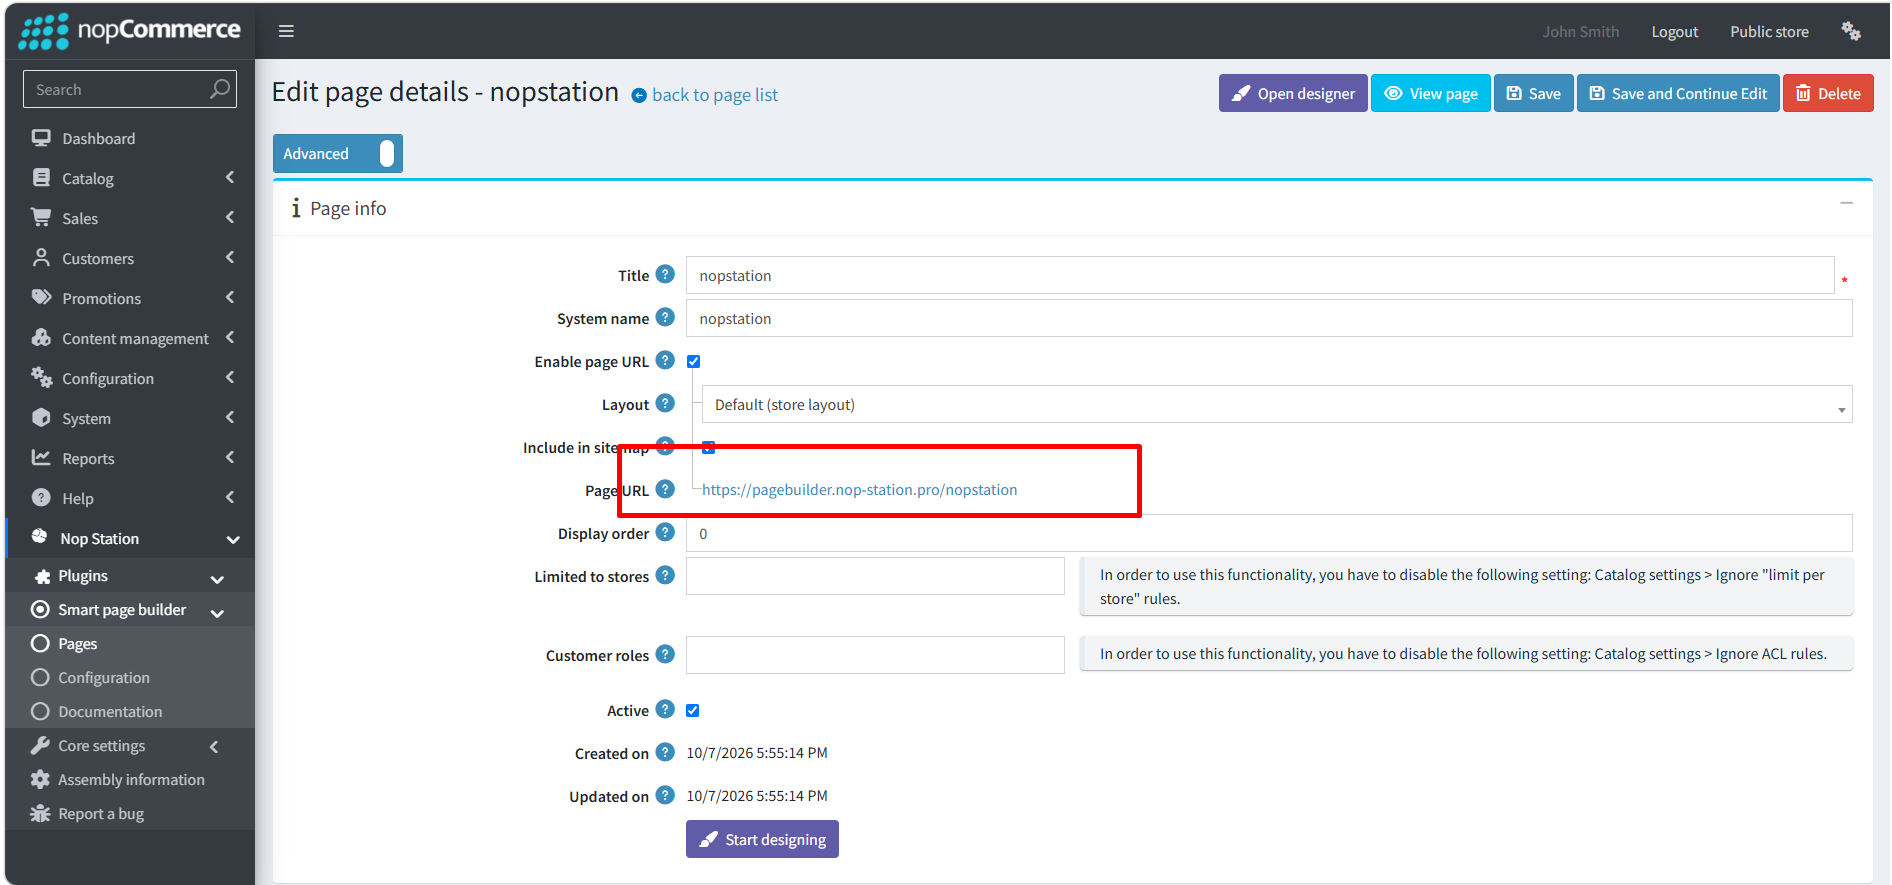
Task: Click the Page URL help icon
Action: pos(665,489)
